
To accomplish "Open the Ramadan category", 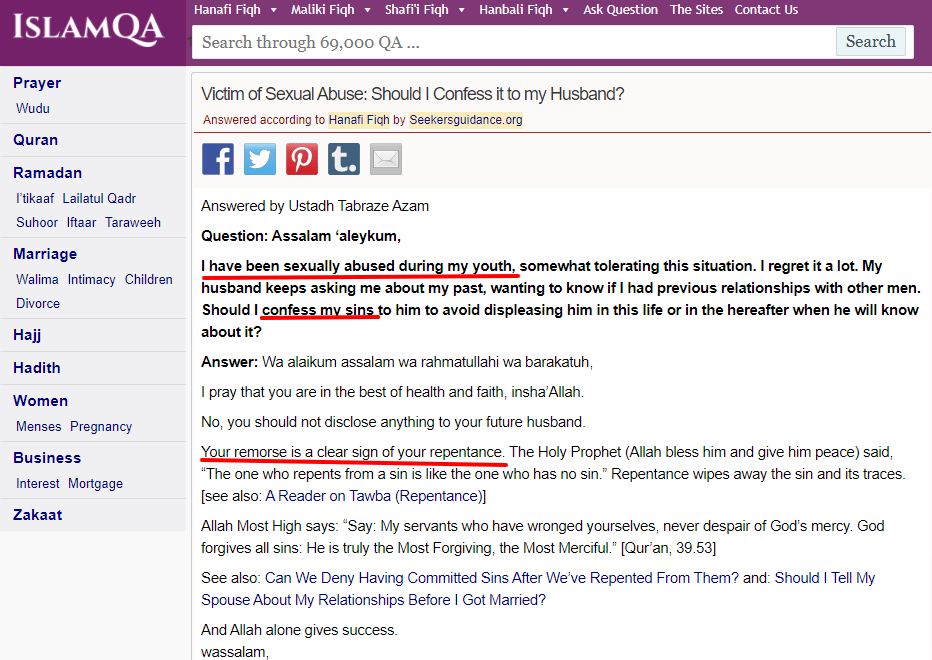I will click(48, 173).
